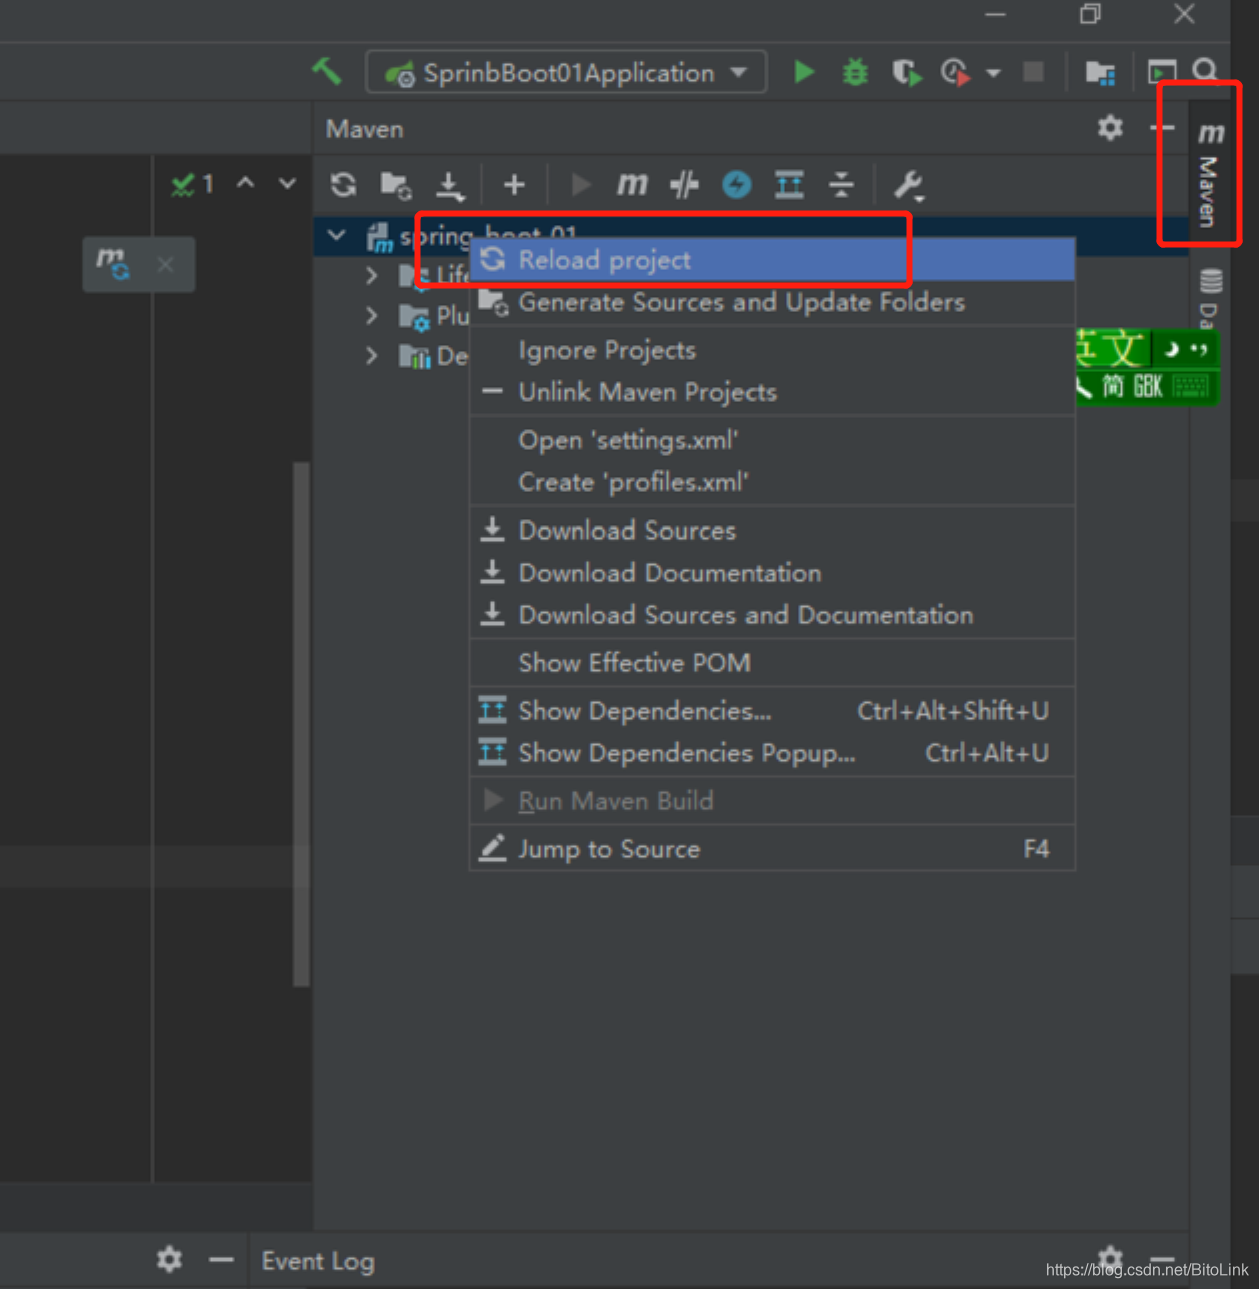Choose Show Dependencies... menu item
Screen dimensions: 1259x1289
[772, 711]
